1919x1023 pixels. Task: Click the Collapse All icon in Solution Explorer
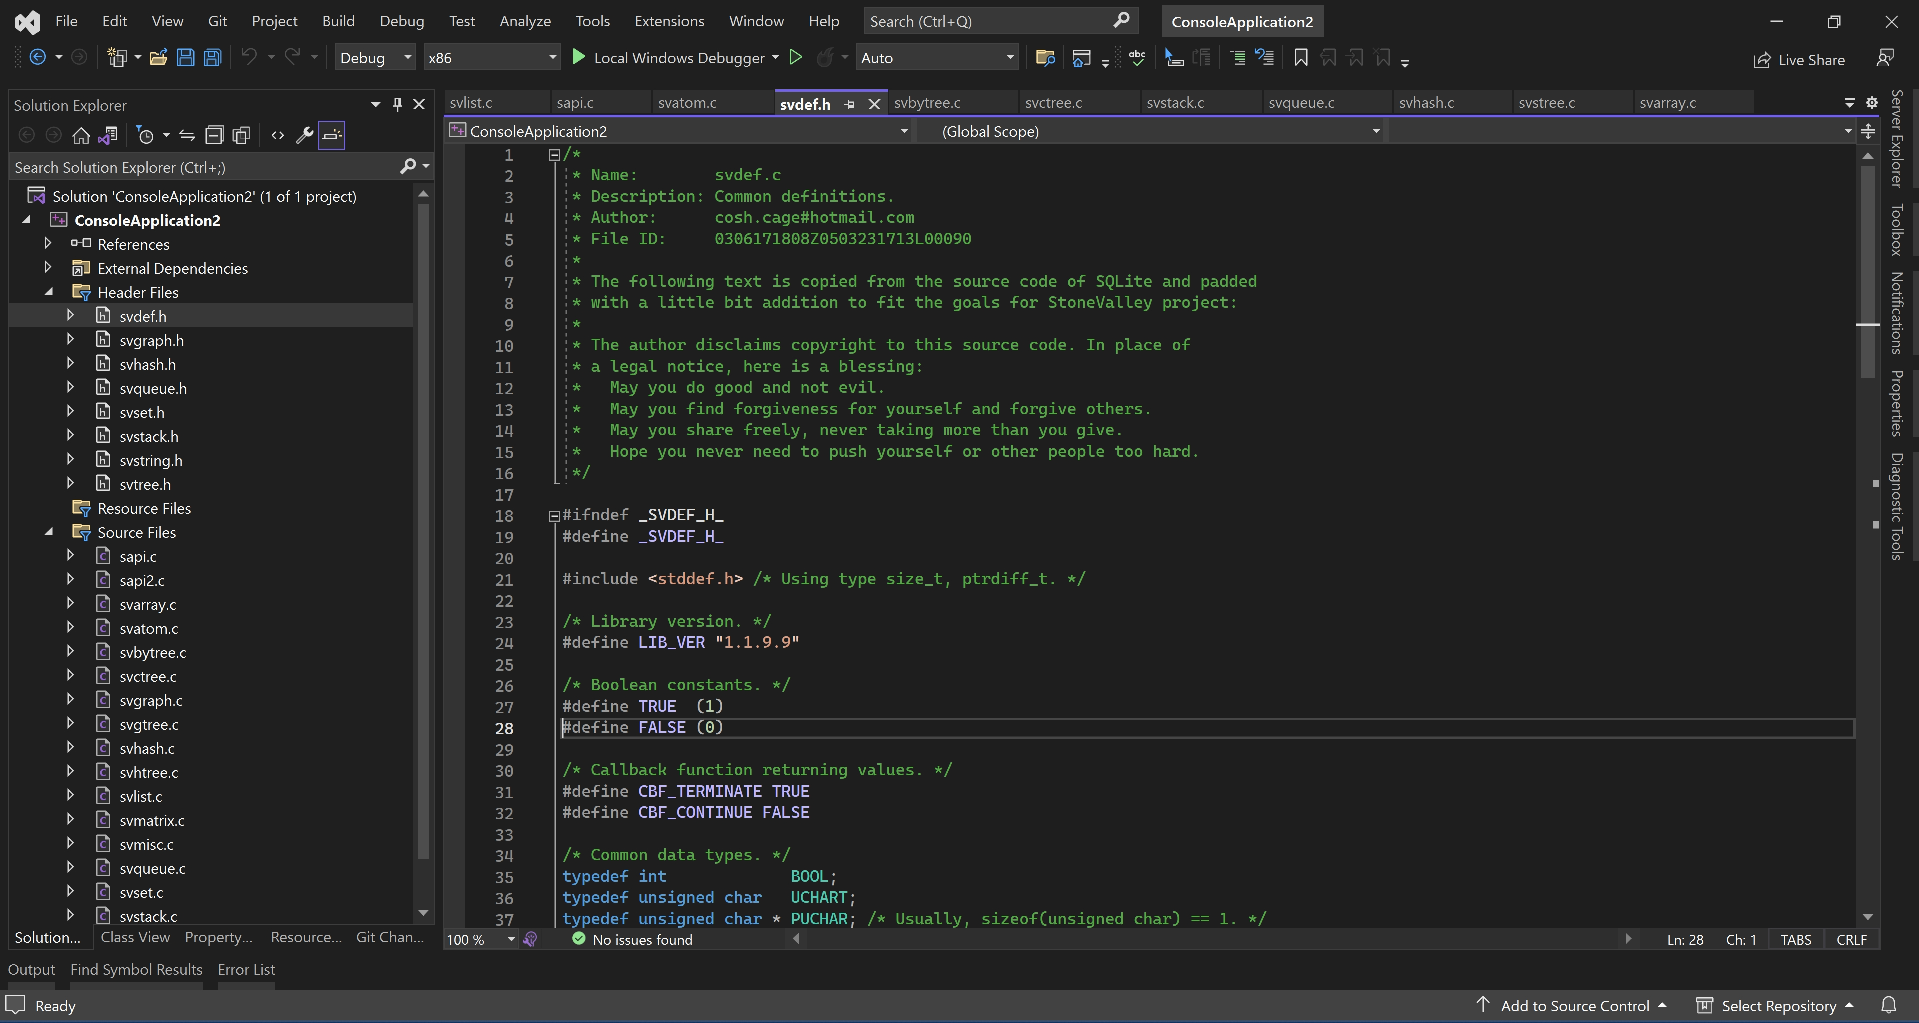pyautogui.click(x=214, y=135)
